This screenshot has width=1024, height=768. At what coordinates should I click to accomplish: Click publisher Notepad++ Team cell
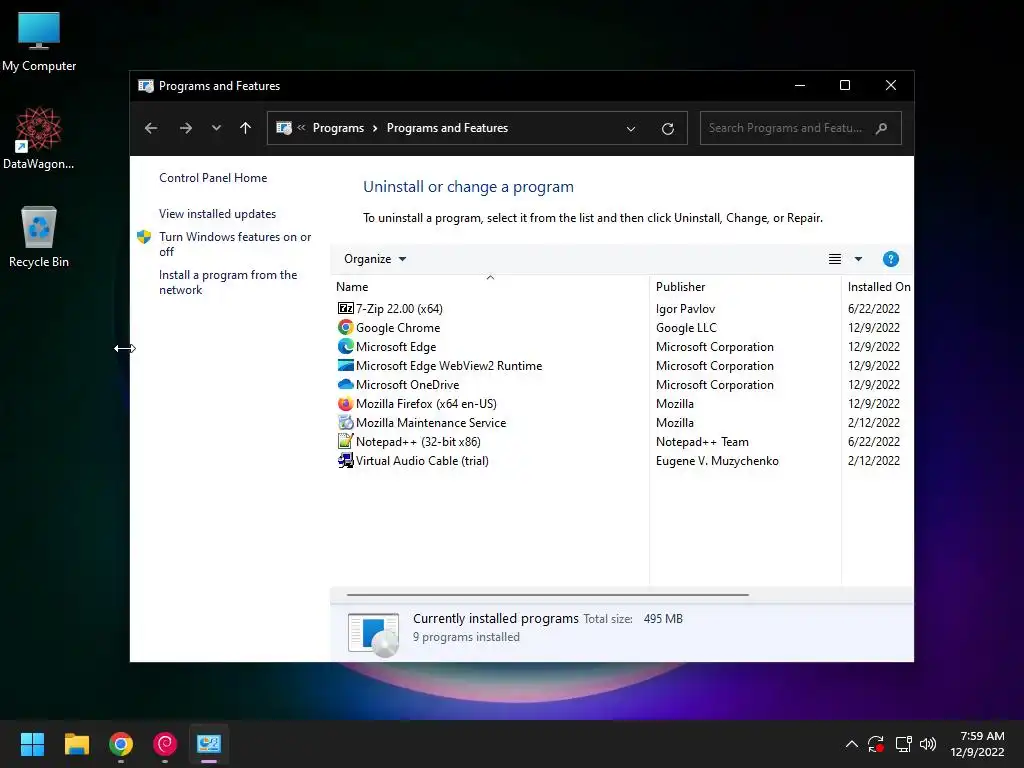click(x=702, y=441)
